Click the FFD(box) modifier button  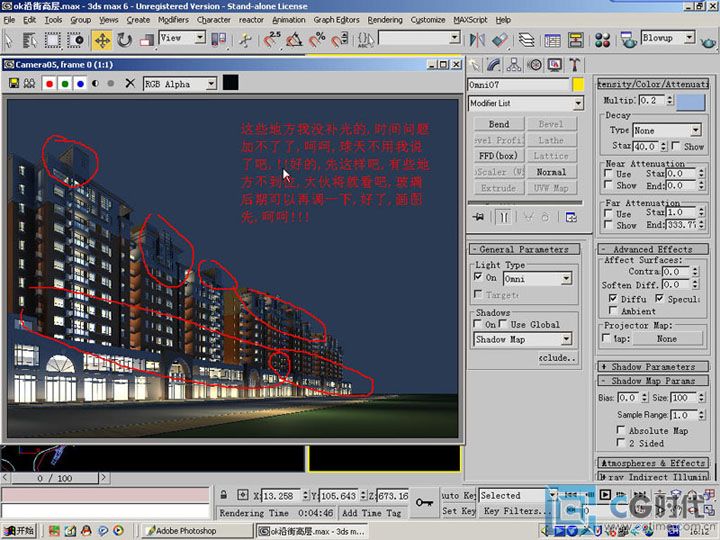pyautogui.click(x=499, y=156)
